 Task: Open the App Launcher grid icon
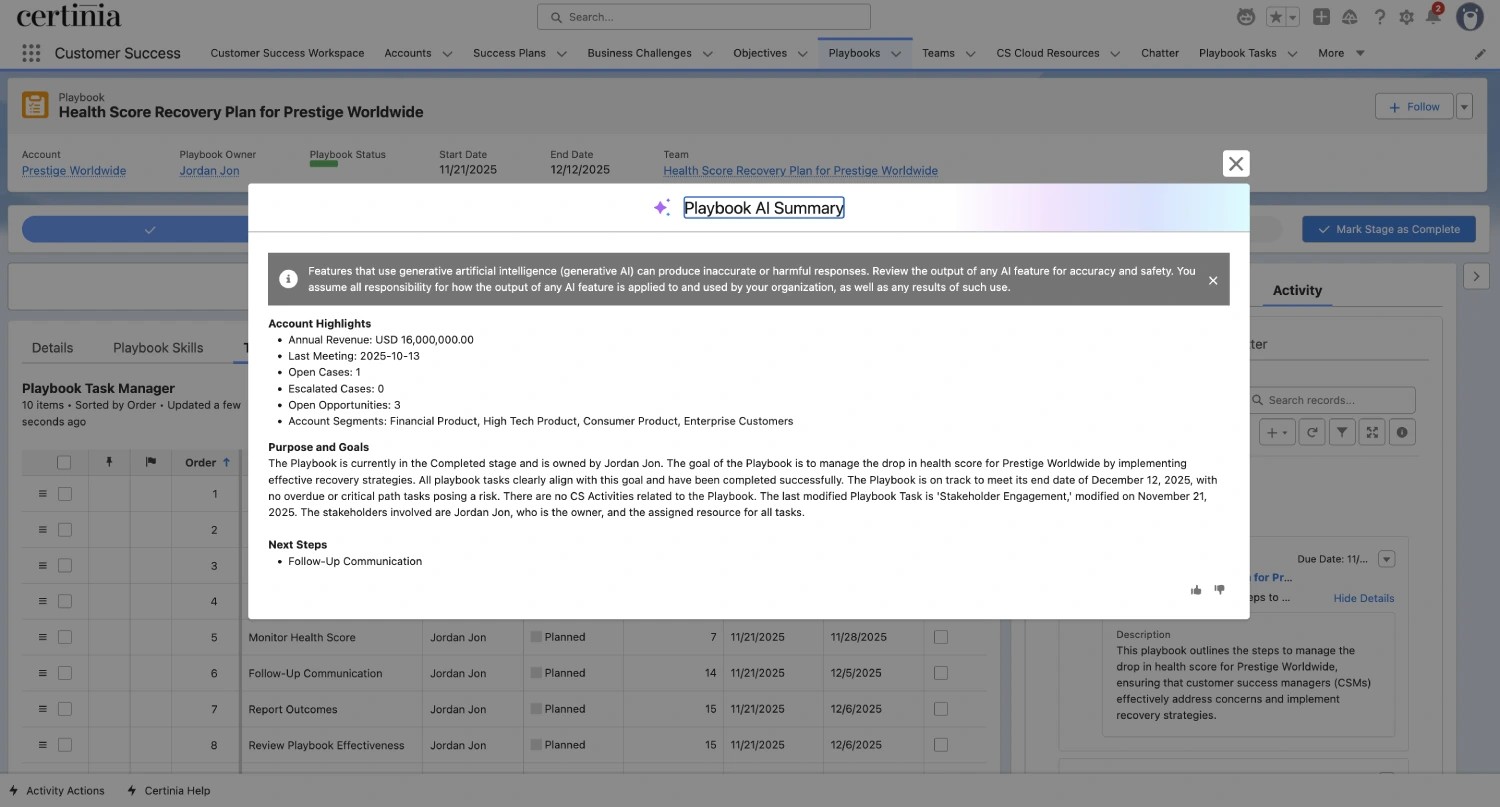(31, 53)
